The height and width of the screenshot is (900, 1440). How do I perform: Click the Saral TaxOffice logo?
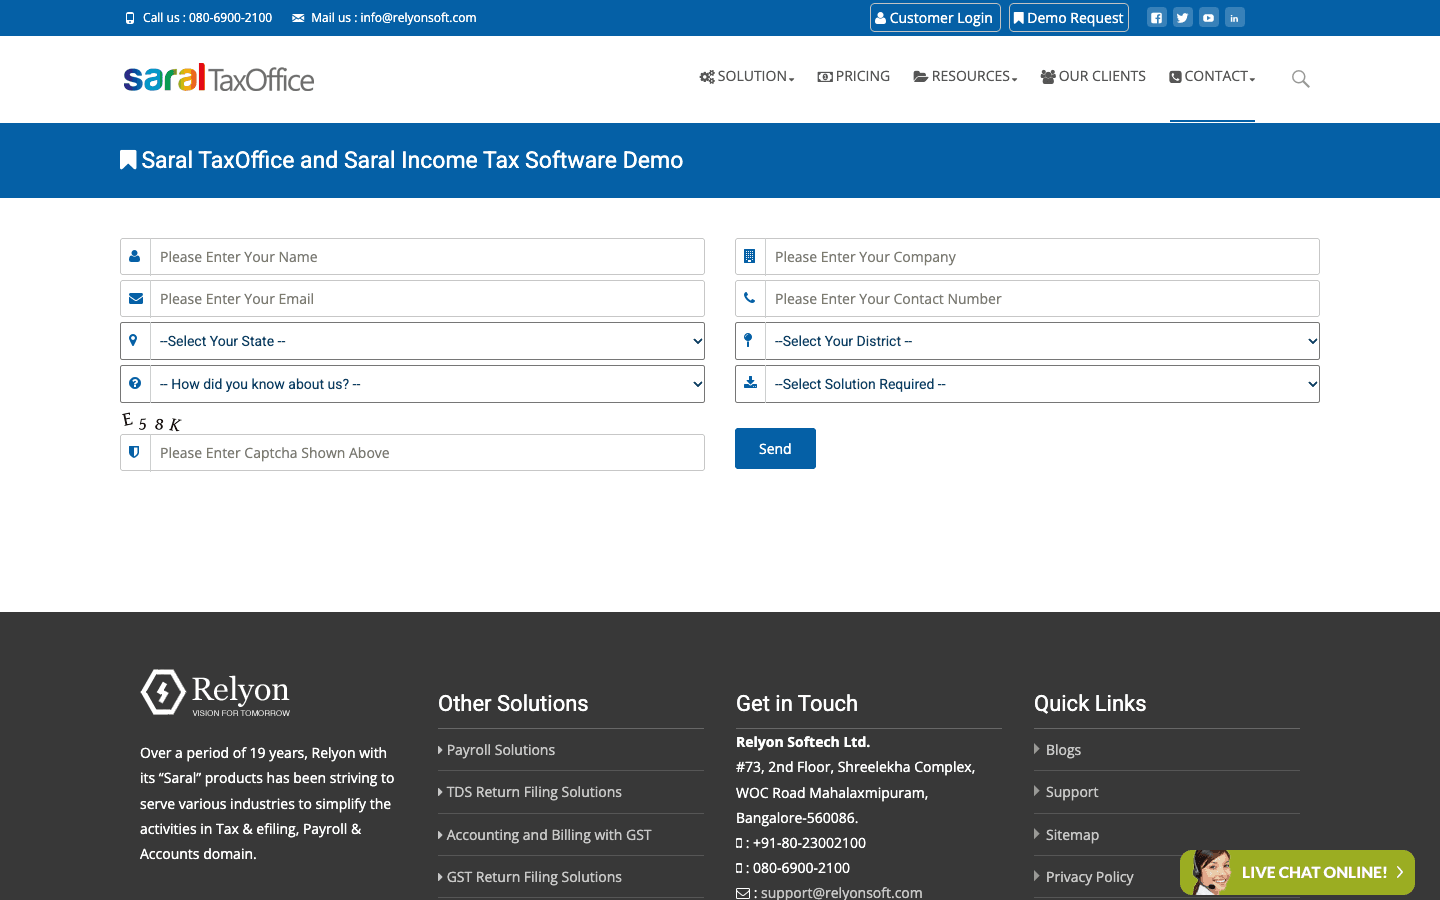point(219,78)
